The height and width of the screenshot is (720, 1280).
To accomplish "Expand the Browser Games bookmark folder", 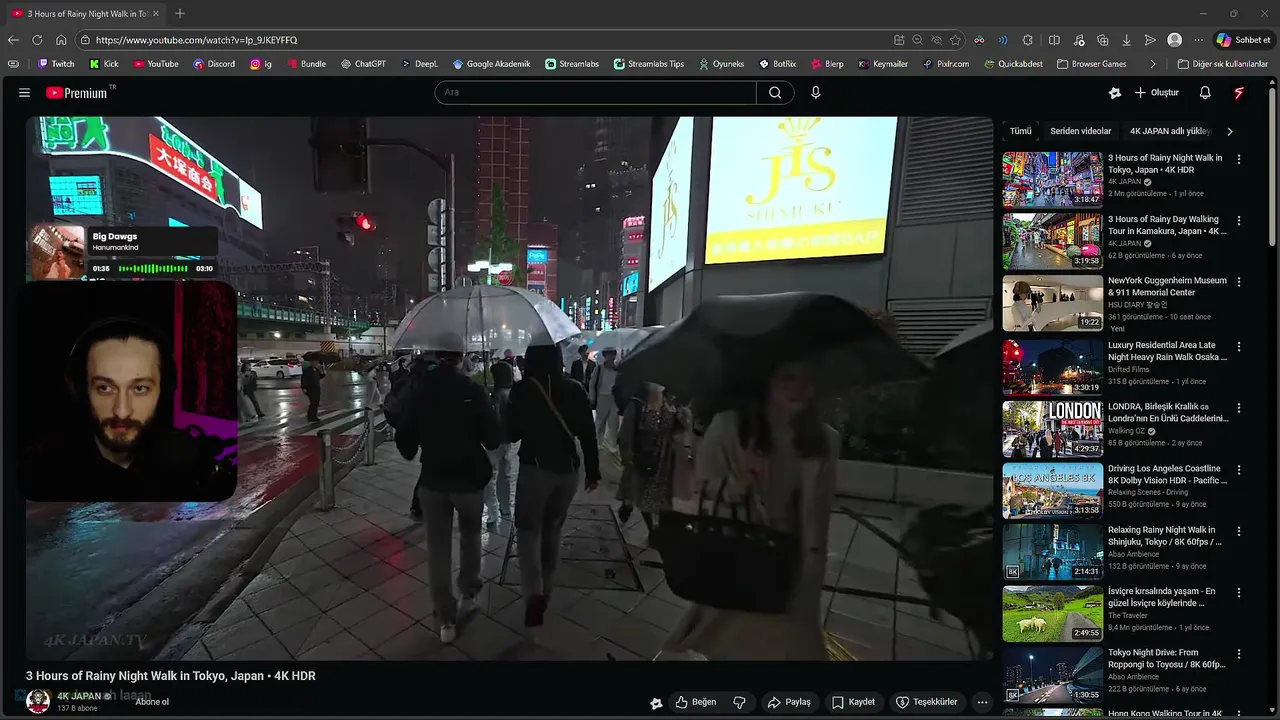I will point(1091,64).
